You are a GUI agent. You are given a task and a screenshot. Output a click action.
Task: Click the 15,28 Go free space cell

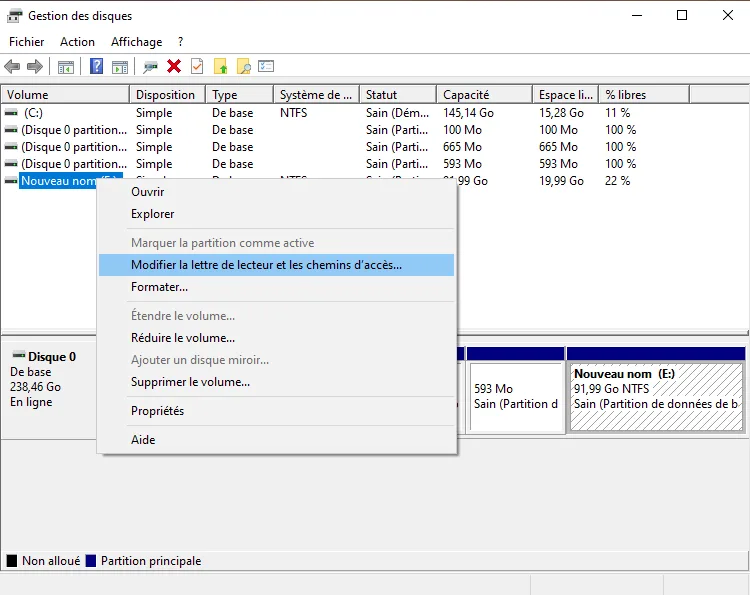(x=561, y=113)
